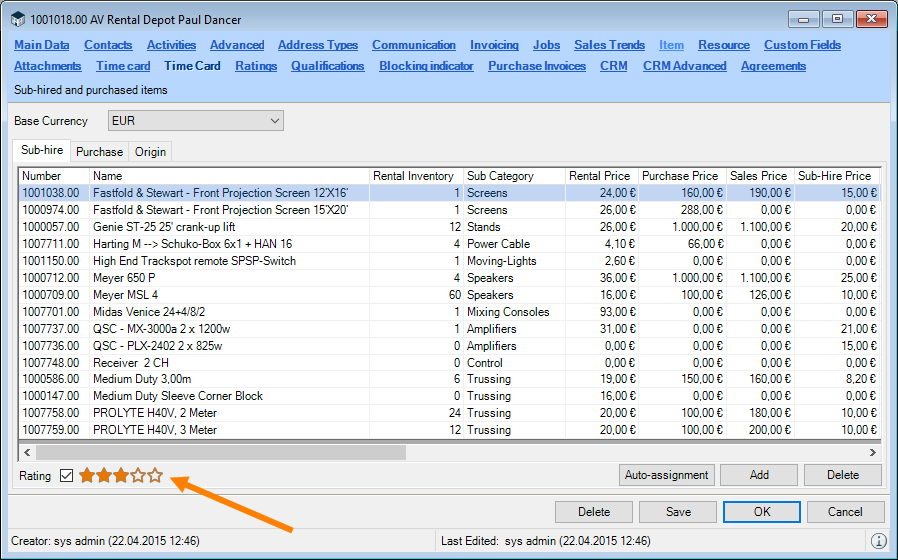Open the Origin tab
Screen dimensions: 898x560
click(x=151, y=152)
